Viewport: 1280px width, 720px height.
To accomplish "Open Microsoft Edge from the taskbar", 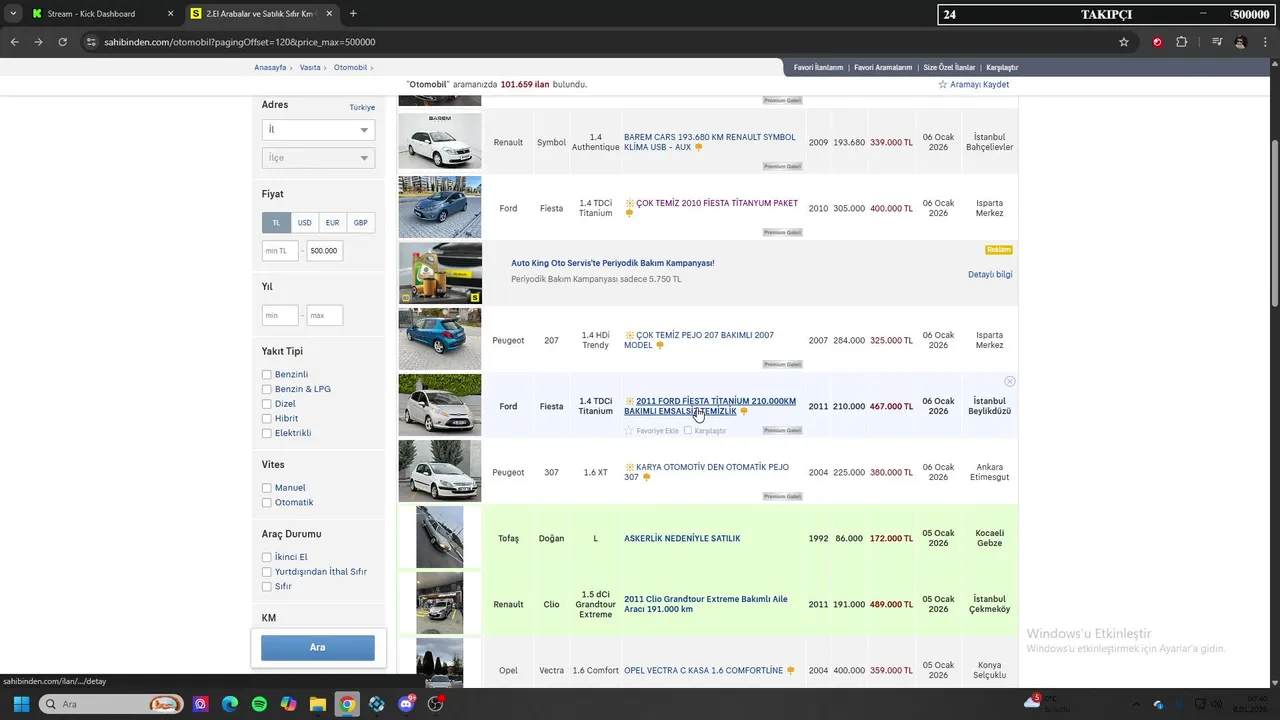I will pos(230,704).
